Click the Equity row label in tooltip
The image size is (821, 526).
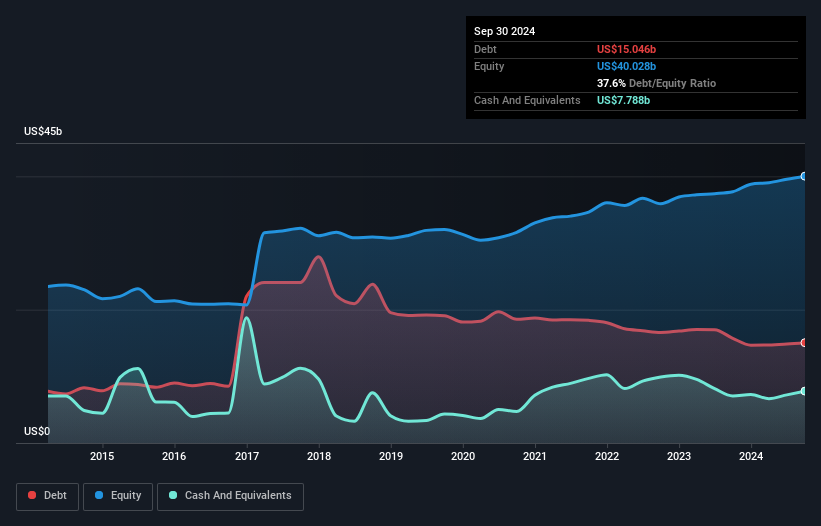489,66
